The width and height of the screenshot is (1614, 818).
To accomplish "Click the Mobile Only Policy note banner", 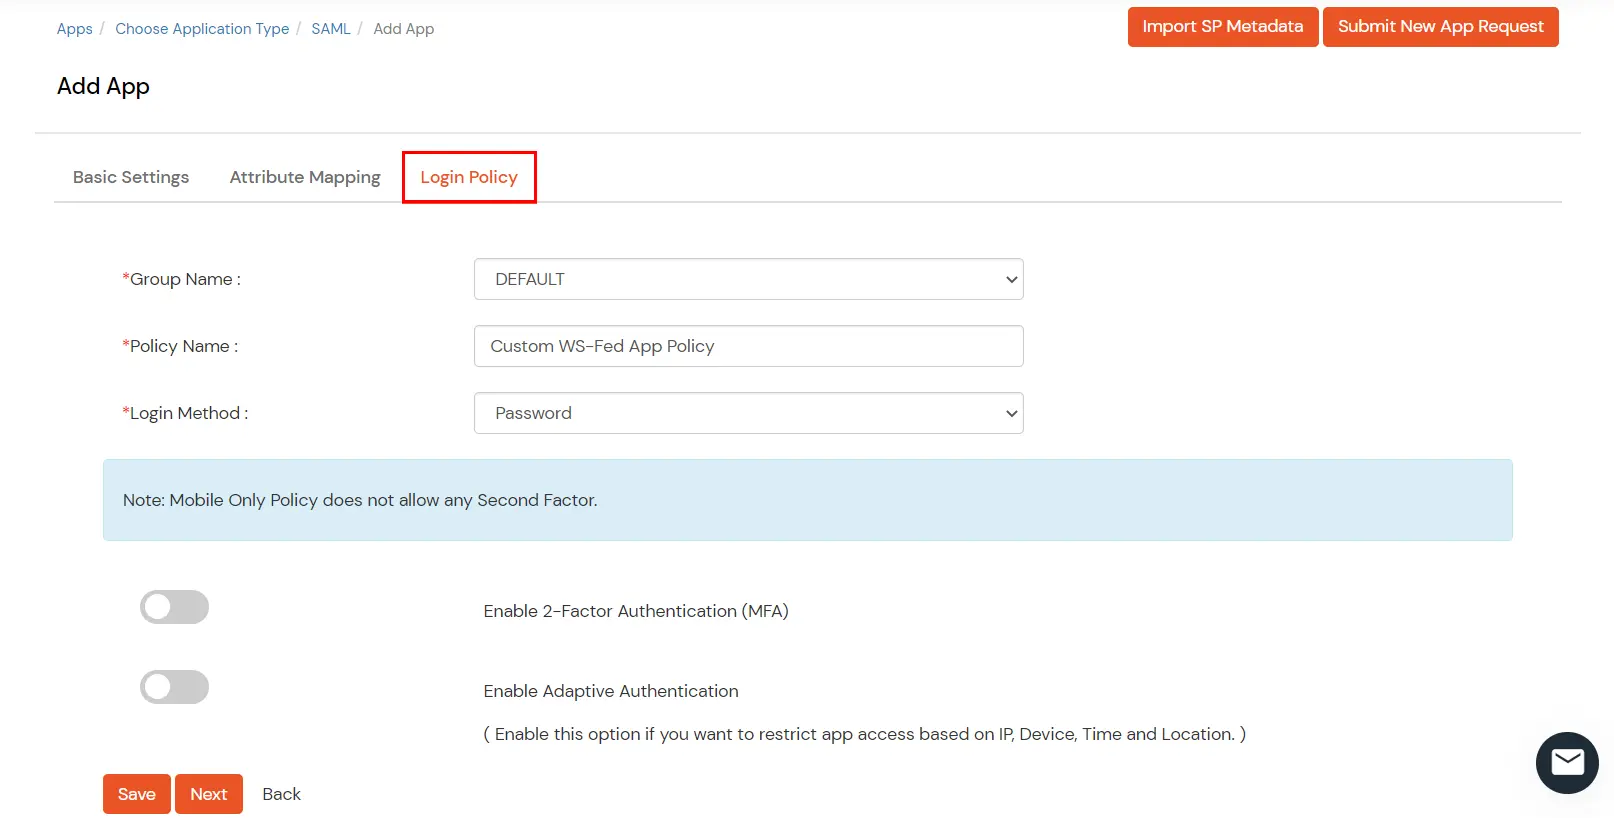I will [807, 500].
